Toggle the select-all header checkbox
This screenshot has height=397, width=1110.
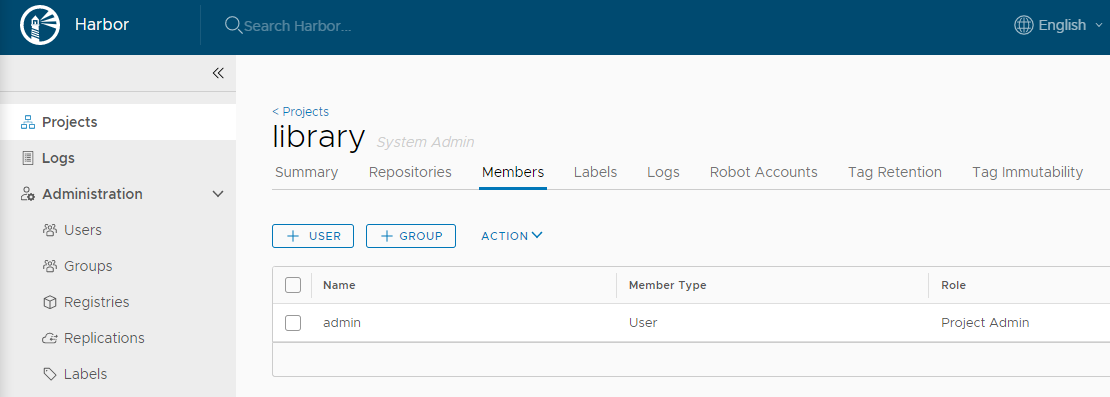pyautogui.click(x=293, y=285)
